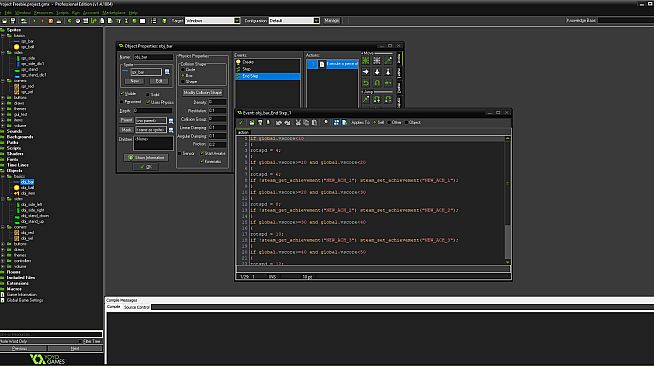Select the Speed Horizontal action arrow icon
Viewport: 654px width, 366px height.
(366, 72)
